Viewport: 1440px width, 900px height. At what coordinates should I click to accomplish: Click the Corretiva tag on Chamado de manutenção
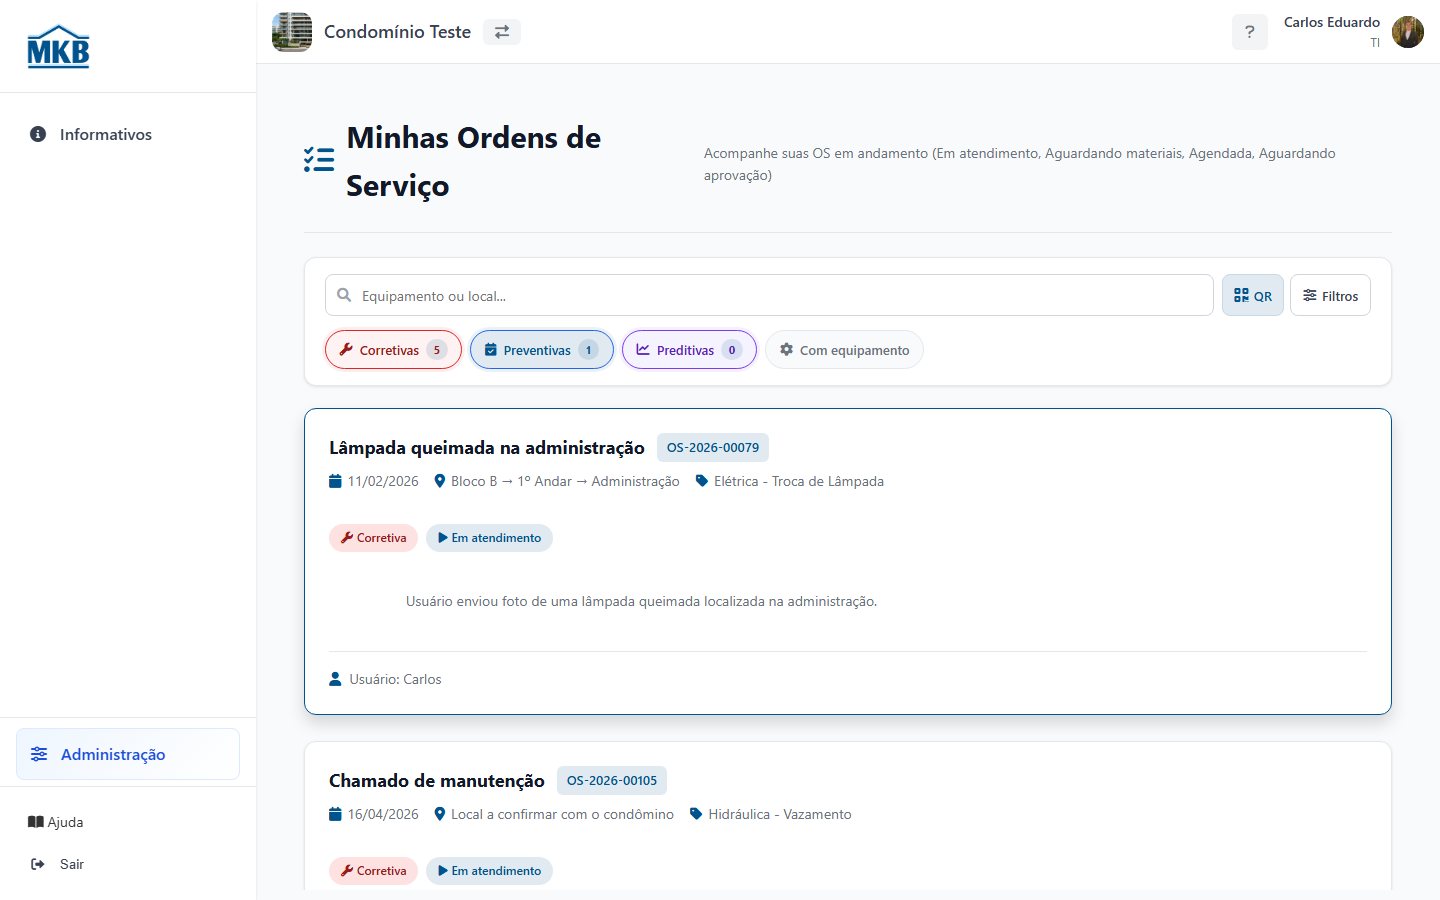[x=373, y=871]
